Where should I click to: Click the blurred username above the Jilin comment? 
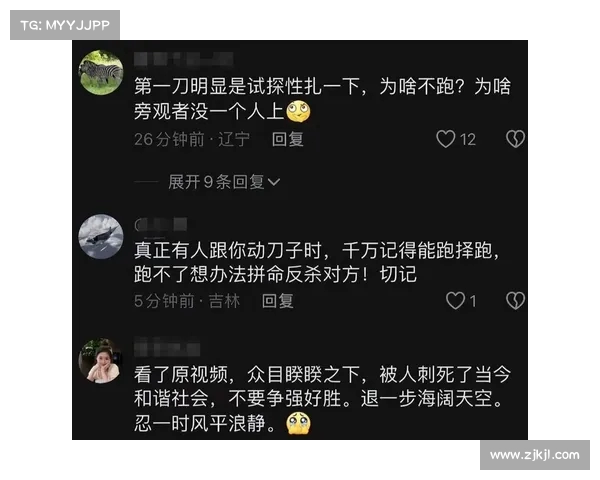point(161,224)
